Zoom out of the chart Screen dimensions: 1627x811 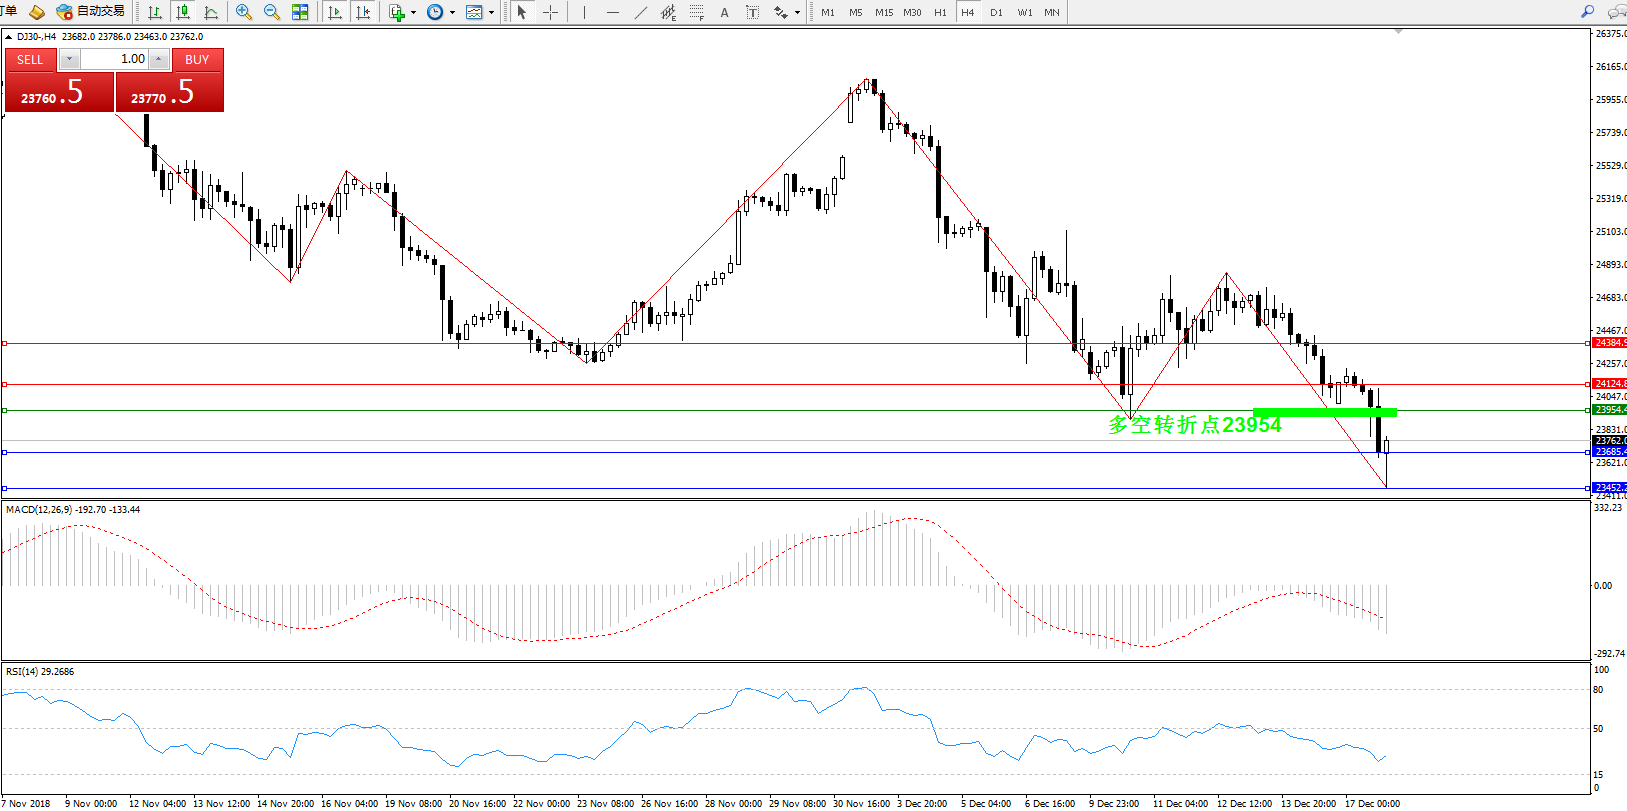[271, 12]
